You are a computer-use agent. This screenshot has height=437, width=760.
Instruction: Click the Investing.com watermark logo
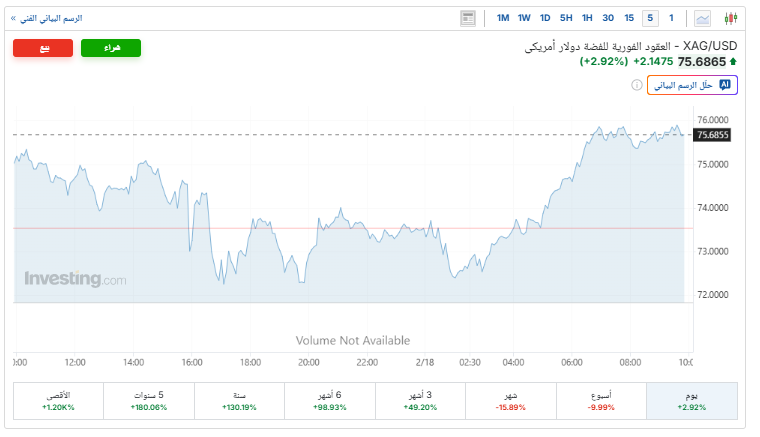(76, 280)
